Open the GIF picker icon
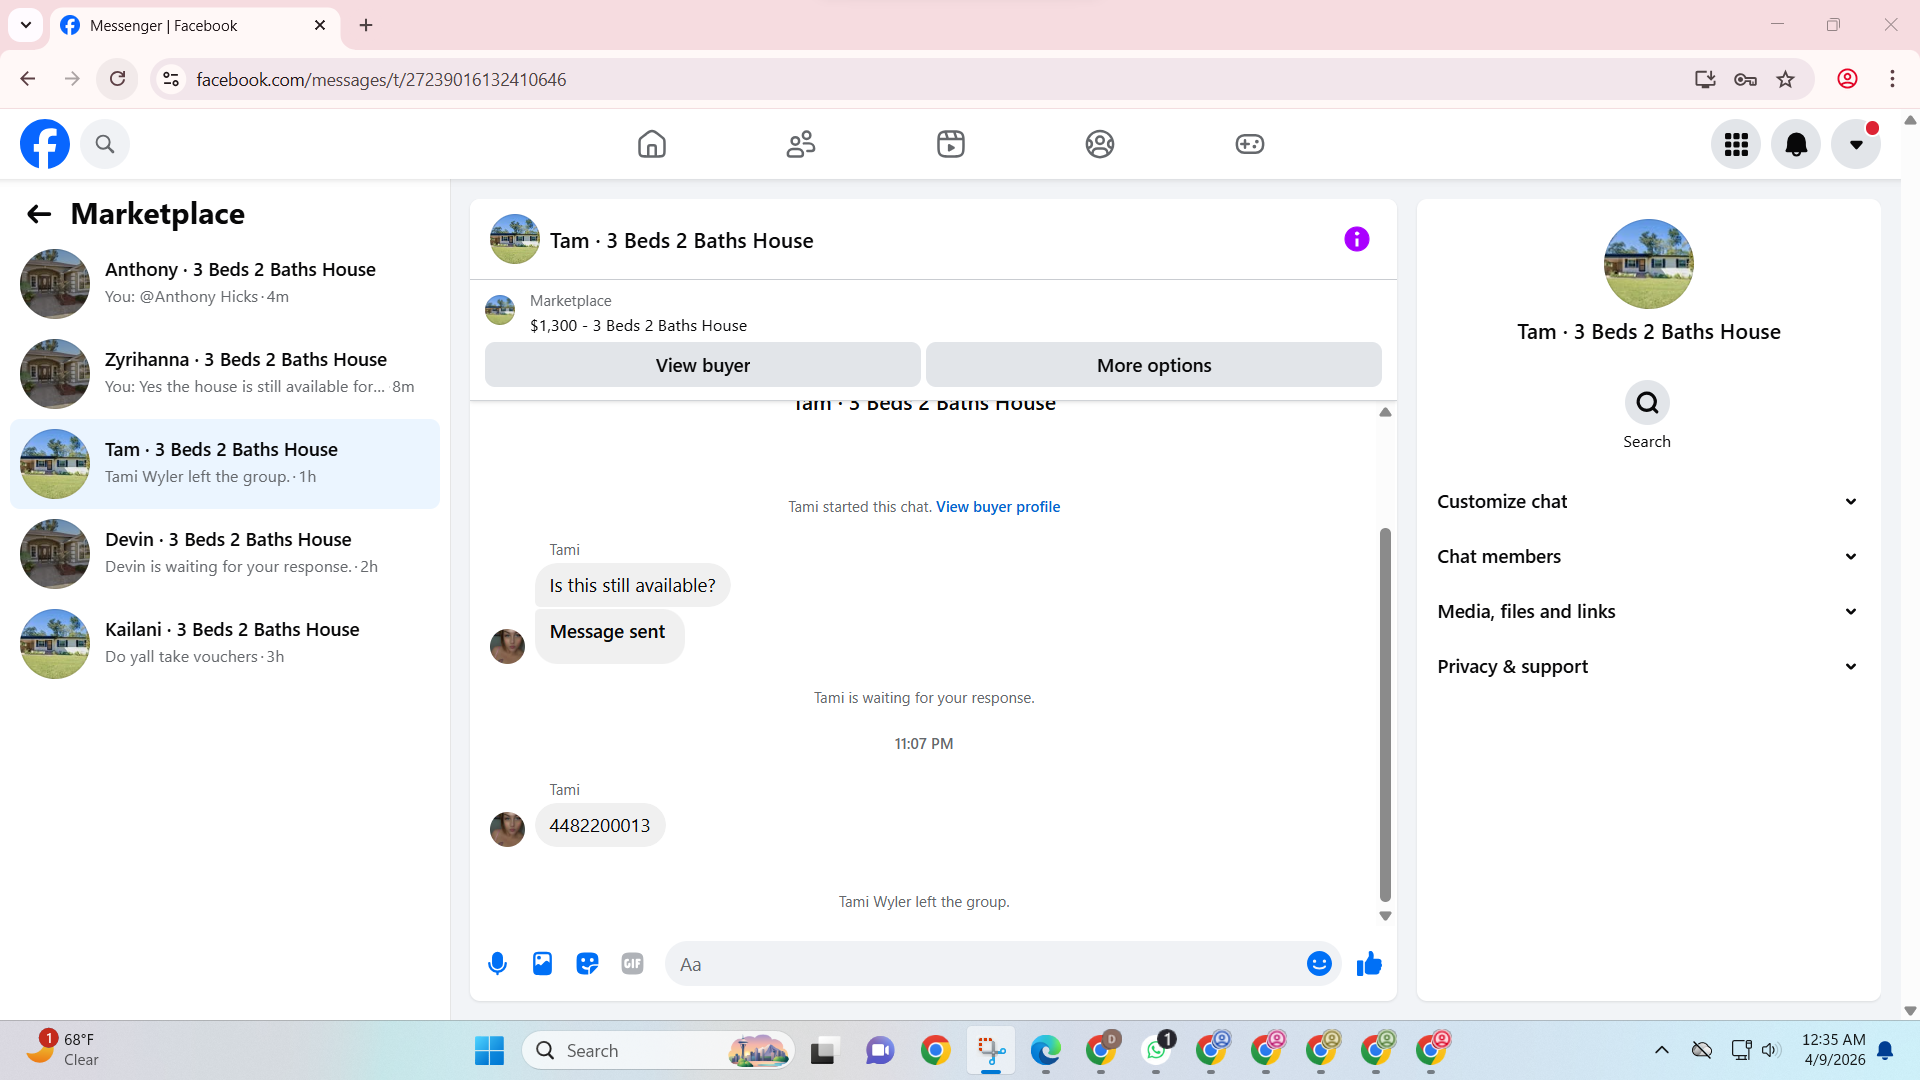The width and height of the screenshot is (1920, 1080). 632,964
